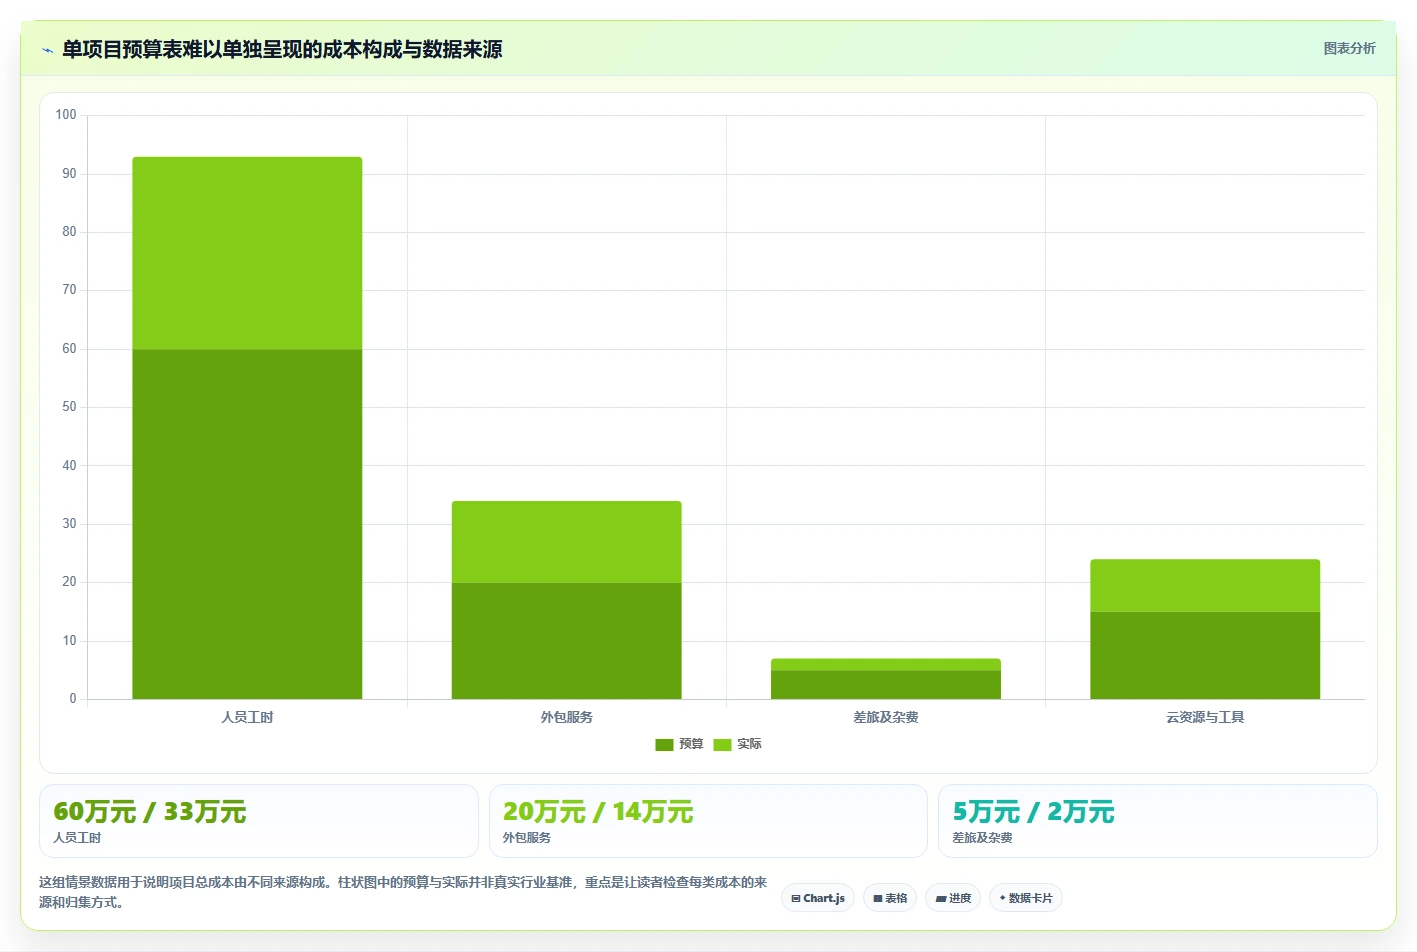Click the icon in the 表格 chip
This screenshot has height=952, width=1417.
click(x=878, y=899)
